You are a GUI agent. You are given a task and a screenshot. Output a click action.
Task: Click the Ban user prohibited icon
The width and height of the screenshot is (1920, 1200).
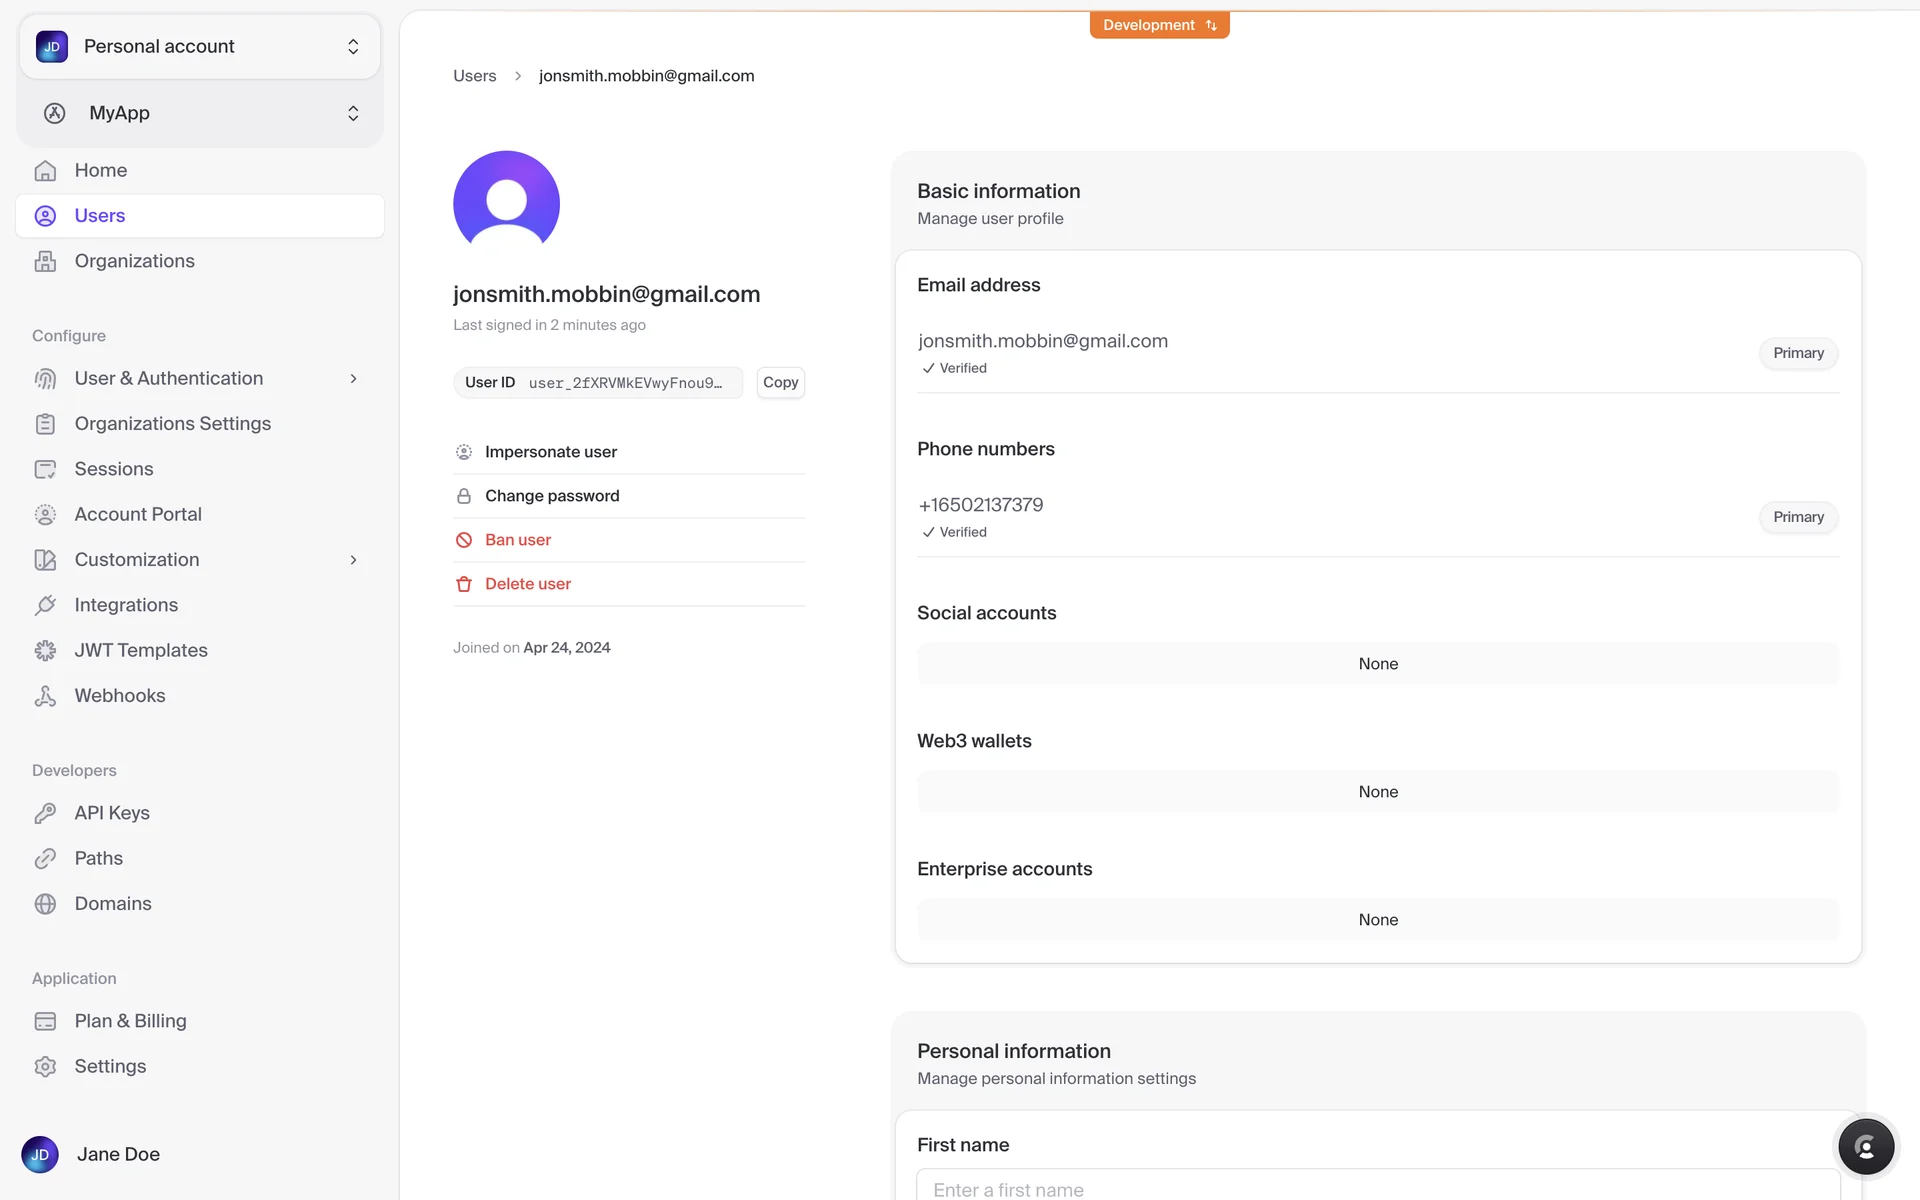pos(464,540)
